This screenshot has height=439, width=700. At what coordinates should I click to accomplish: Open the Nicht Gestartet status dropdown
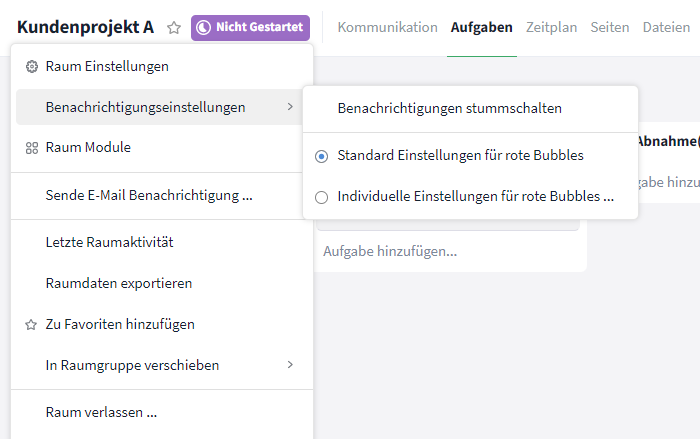250,28
